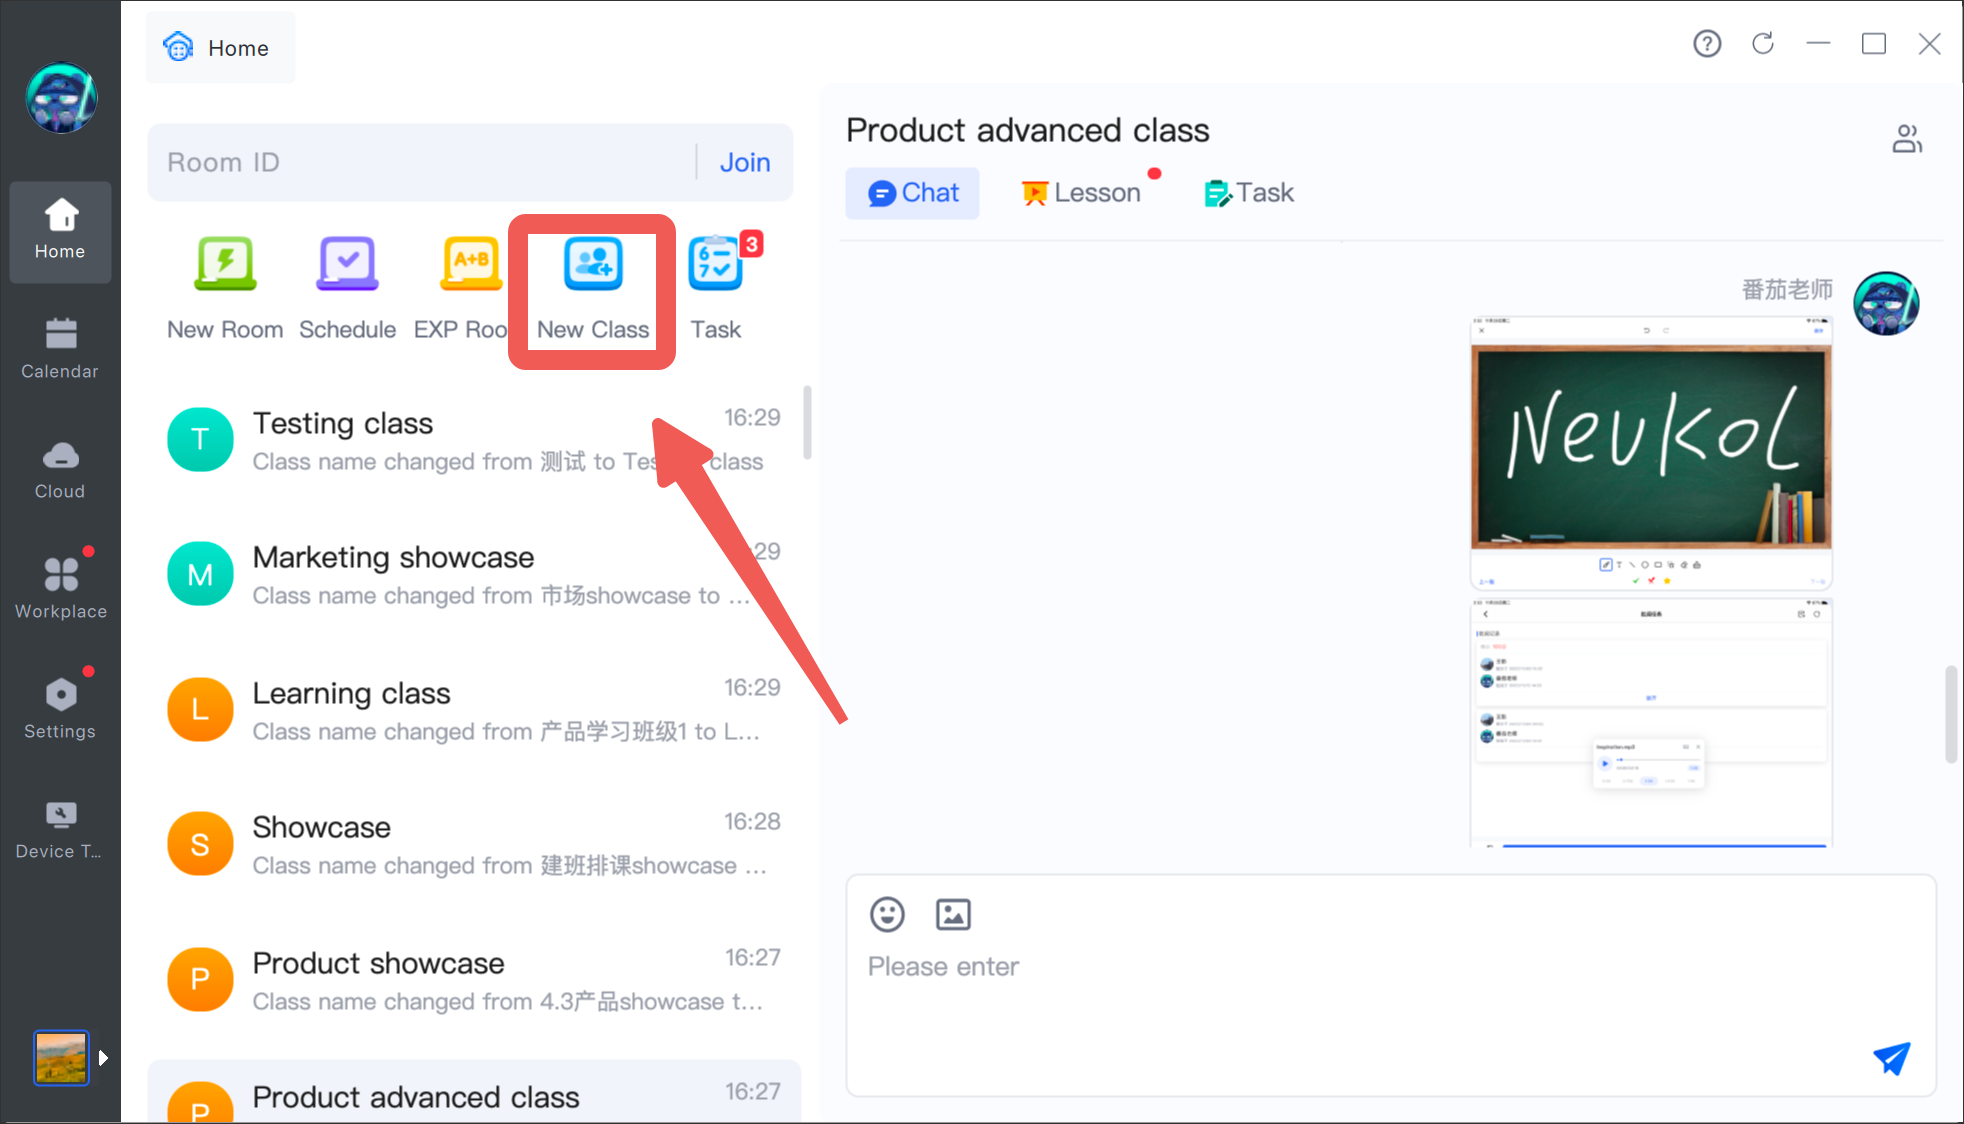Click the chat panel scrollbar

(x=1950, y=714)
